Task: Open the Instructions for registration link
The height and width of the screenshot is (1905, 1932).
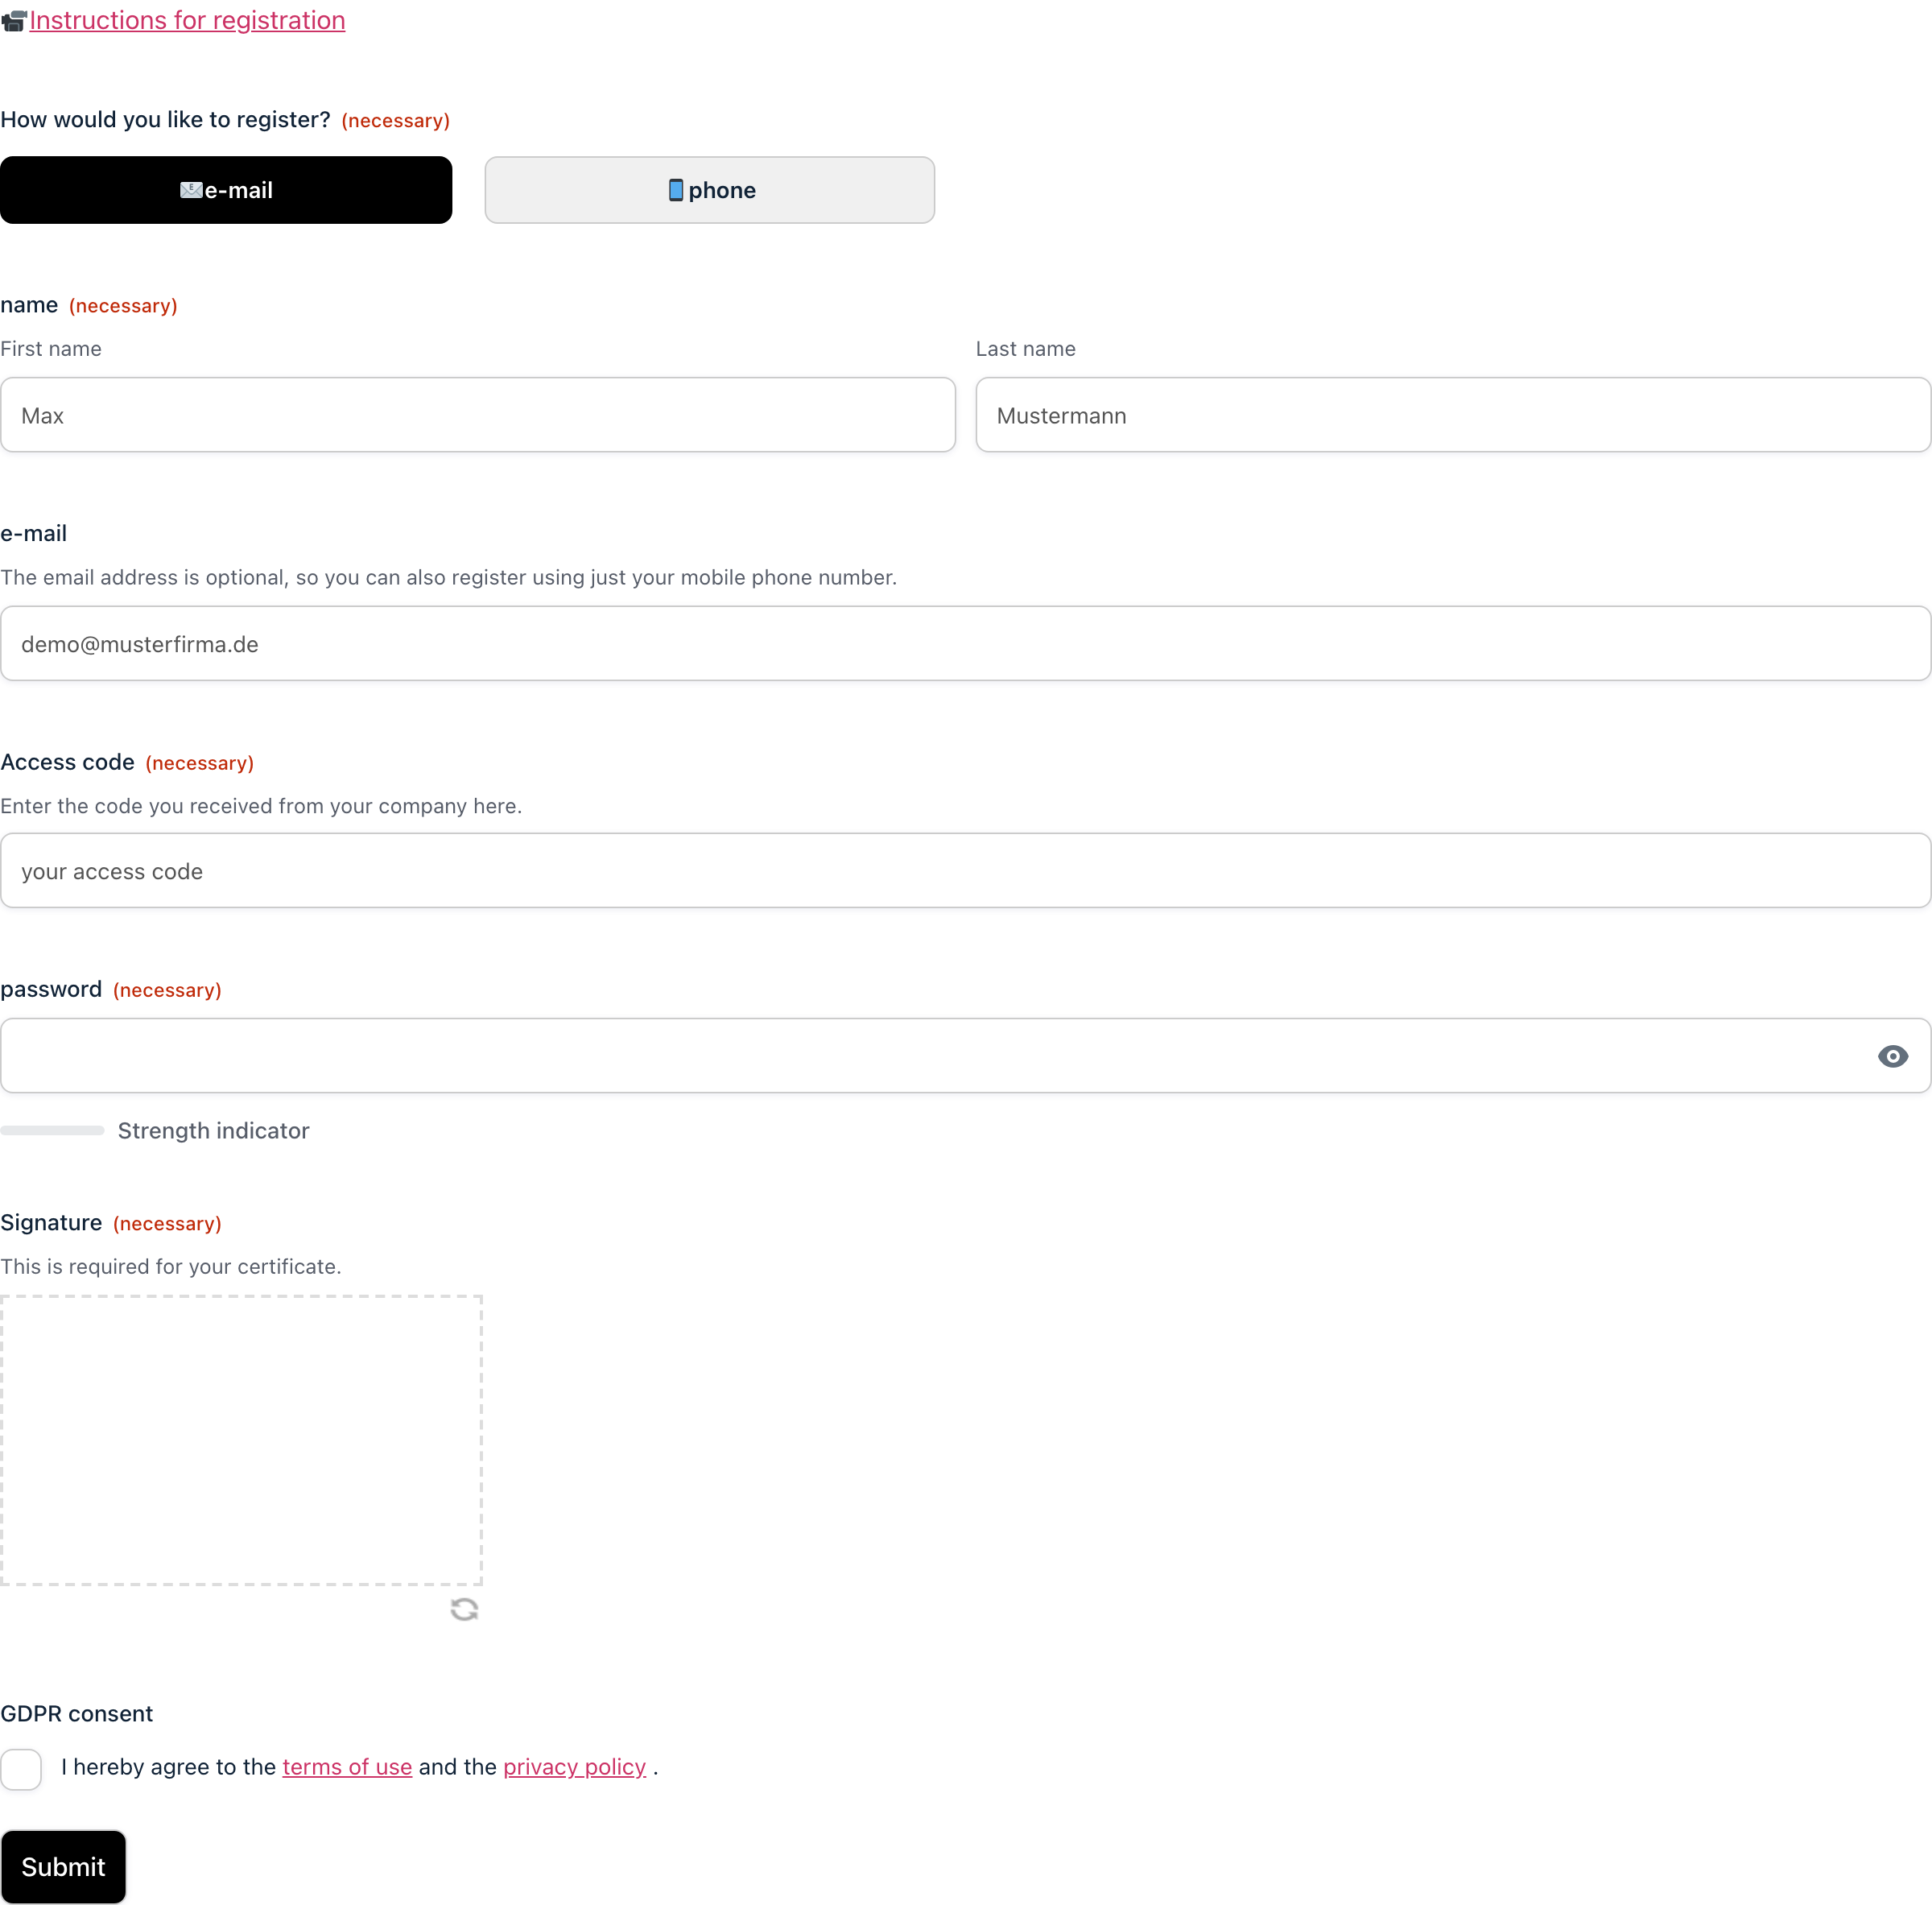Action: pyautogui.click(x=187, y=20)
